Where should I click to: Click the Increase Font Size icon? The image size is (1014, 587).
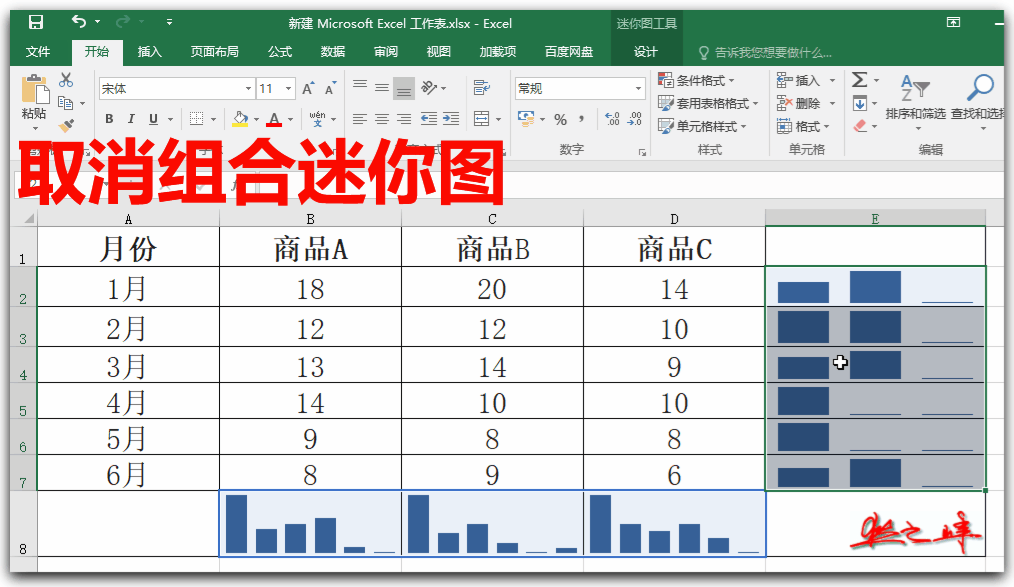click(308, 89)
